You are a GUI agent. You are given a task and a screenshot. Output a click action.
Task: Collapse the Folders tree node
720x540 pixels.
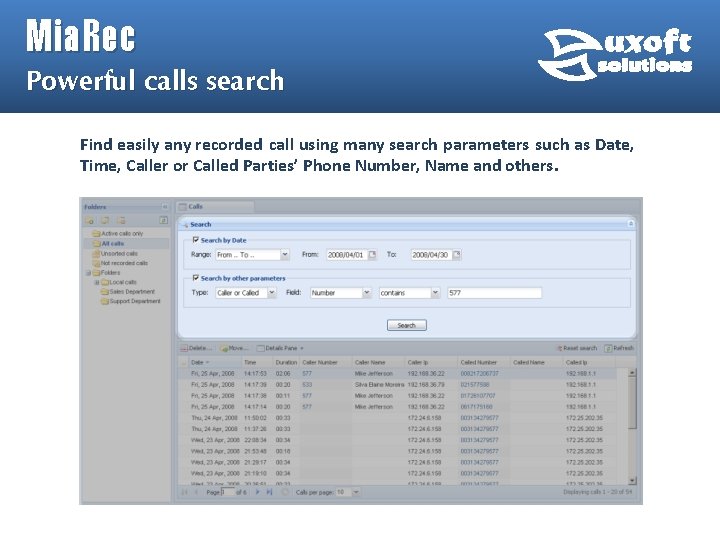coord(88,273)
